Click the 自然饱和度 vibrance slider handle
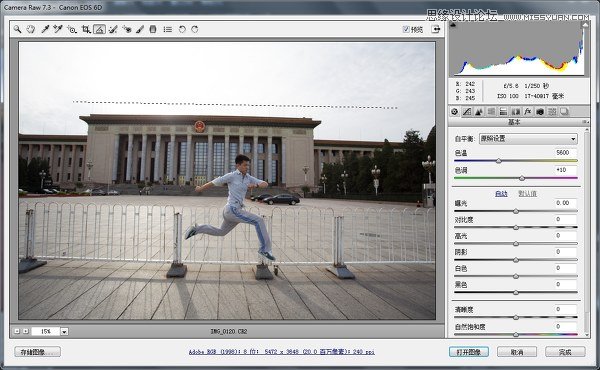The image size is (600, 370). (x=516, y=335)
